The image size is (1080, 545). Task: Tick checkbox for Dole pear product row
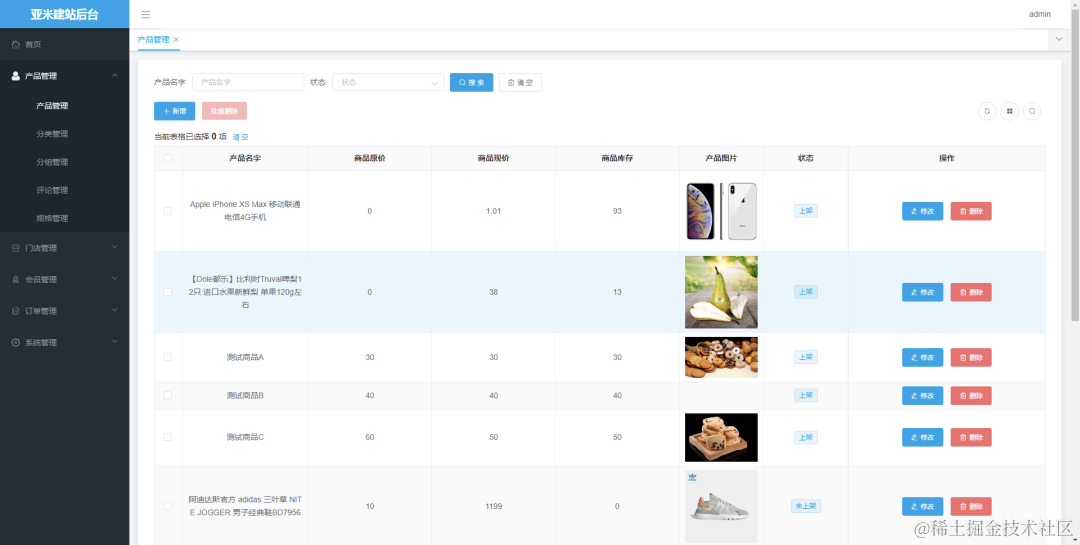(x=167, y=292)
